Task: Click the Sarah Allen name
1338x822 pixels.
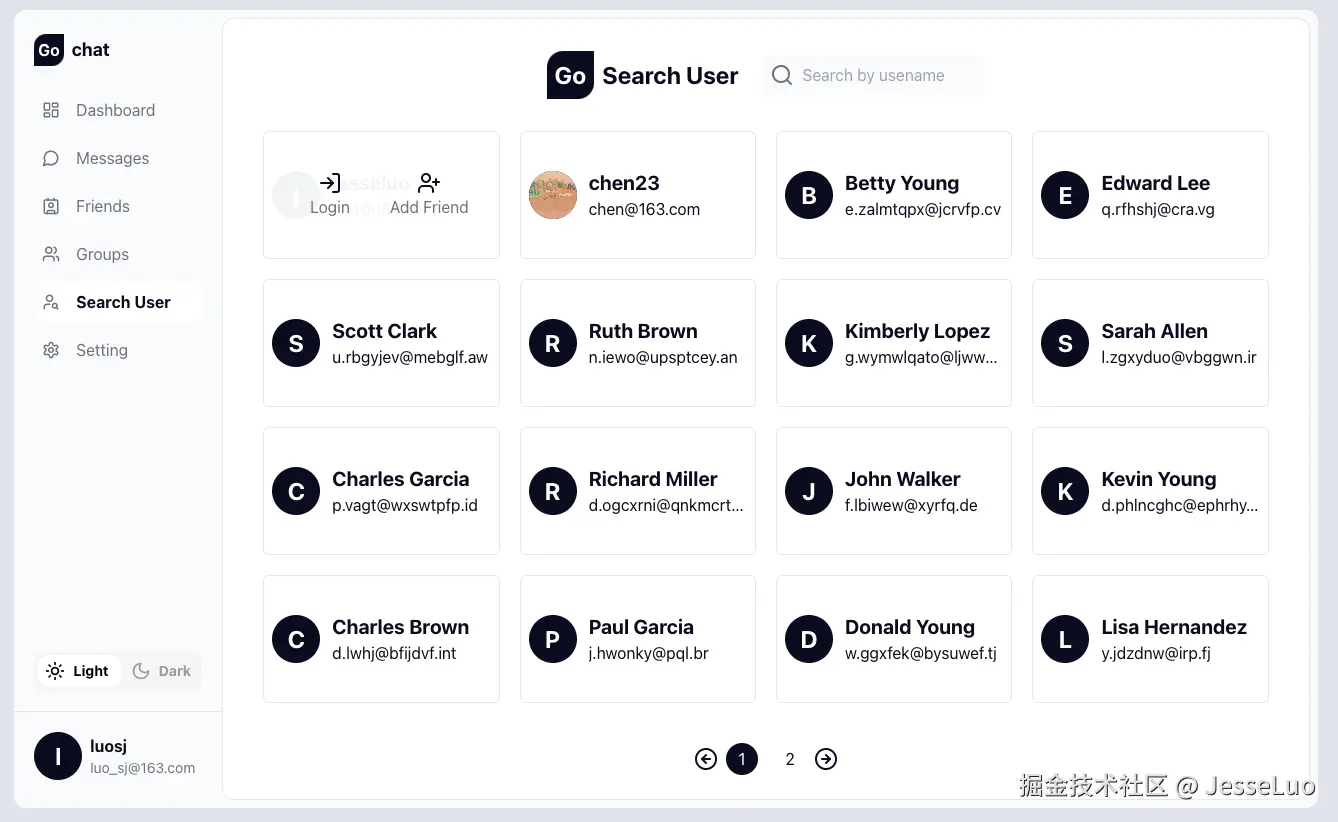Action: point(1154,331)
